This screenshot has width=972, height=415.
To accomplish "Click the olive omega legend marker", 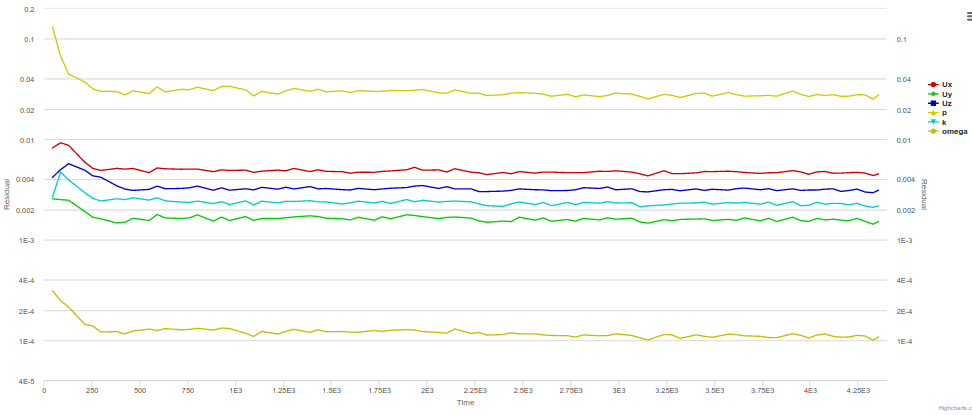I will 934,131.
